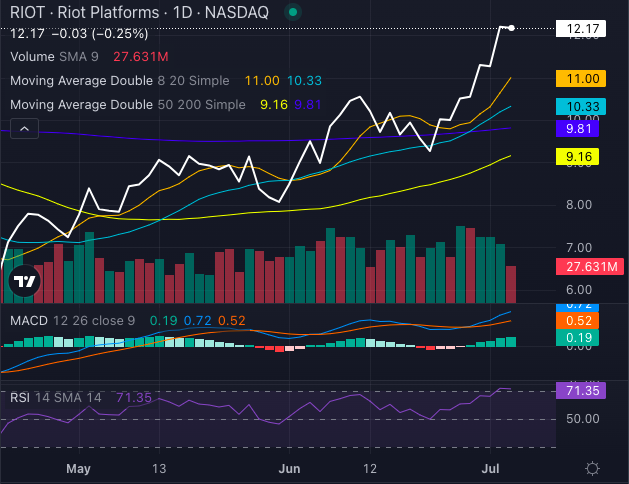The height and width of the screenshot is (484, 629).
Task: Select the RSI 14 SMA 14 legend
Action: [x=55, y=397]
